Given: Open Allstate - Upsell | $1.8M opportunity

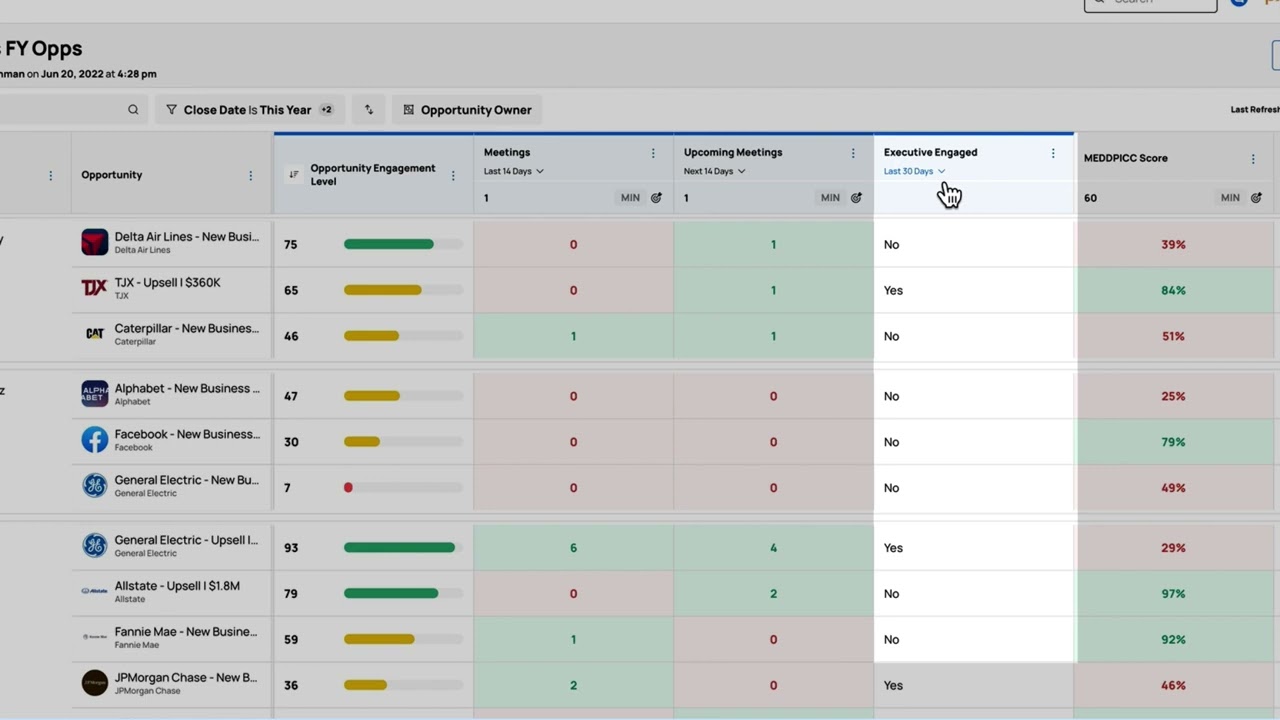Looking at the screenshot, I should point(177,586).
